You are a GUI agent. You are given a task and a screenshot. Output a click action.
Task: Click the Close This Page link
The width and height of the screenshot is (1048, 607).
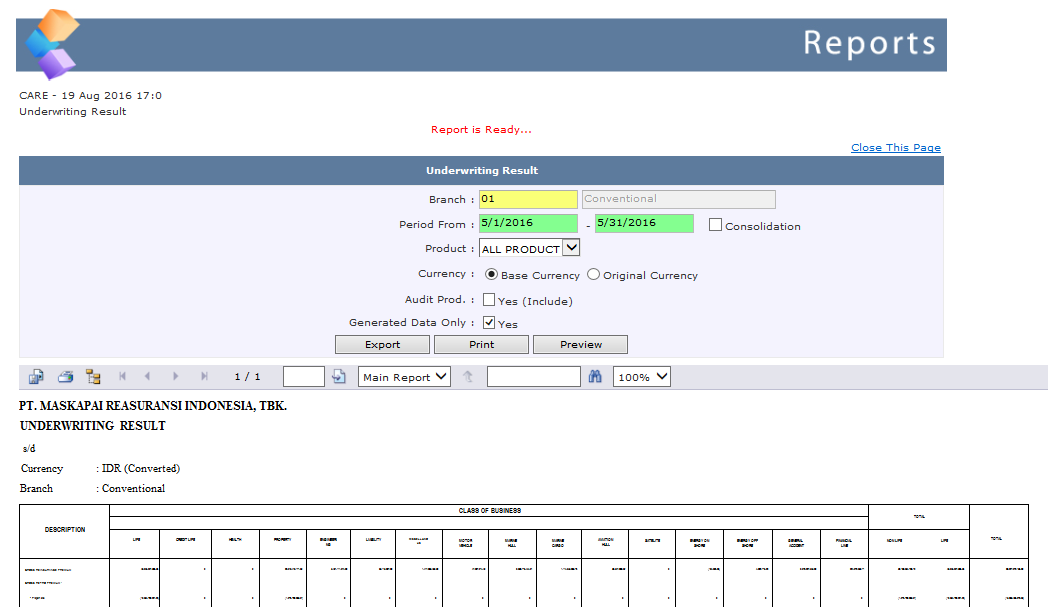pyautogui.click(x=895, y=147)
